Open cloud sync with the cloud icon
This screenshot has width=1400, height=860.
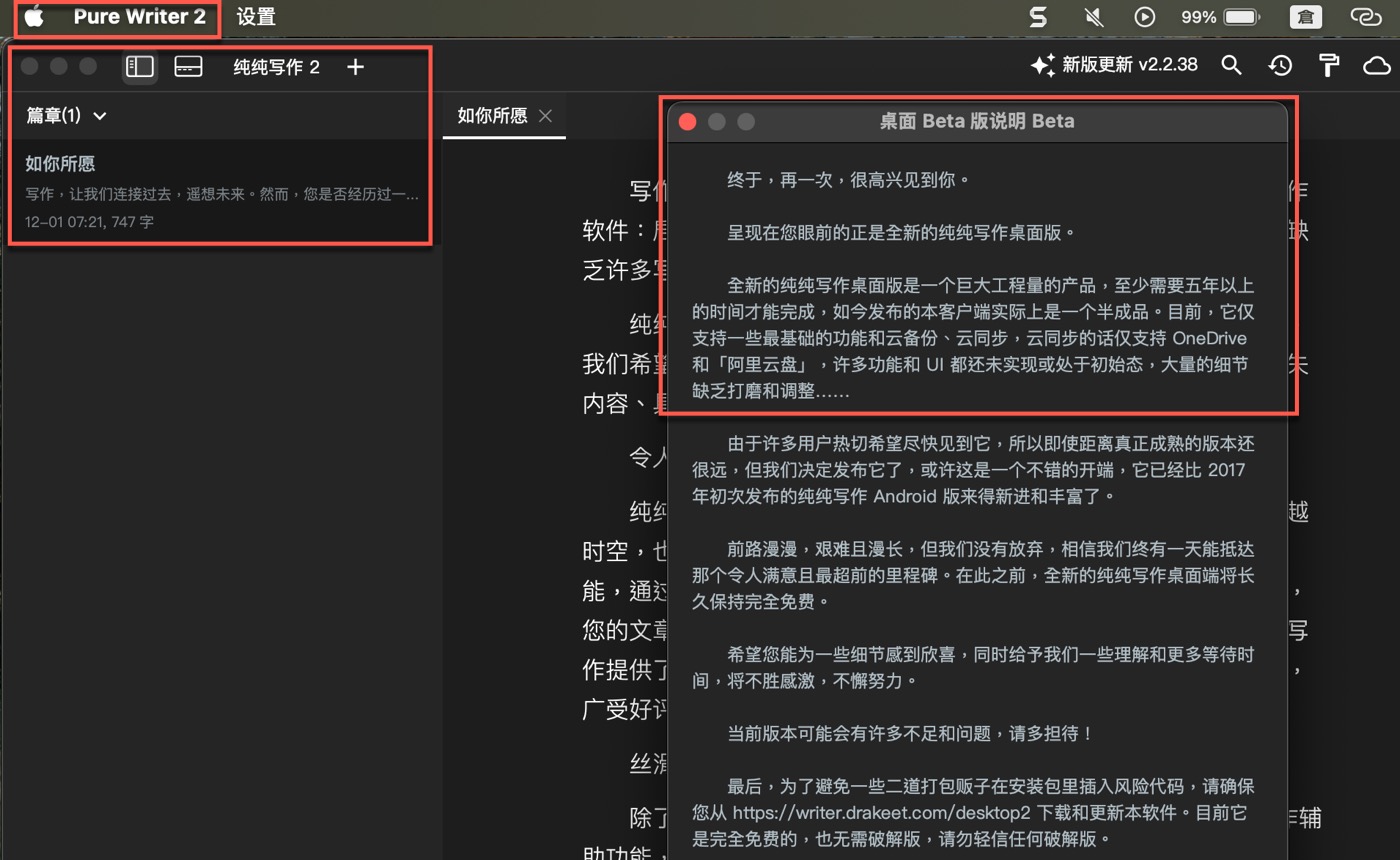[x=1376, y=64]
